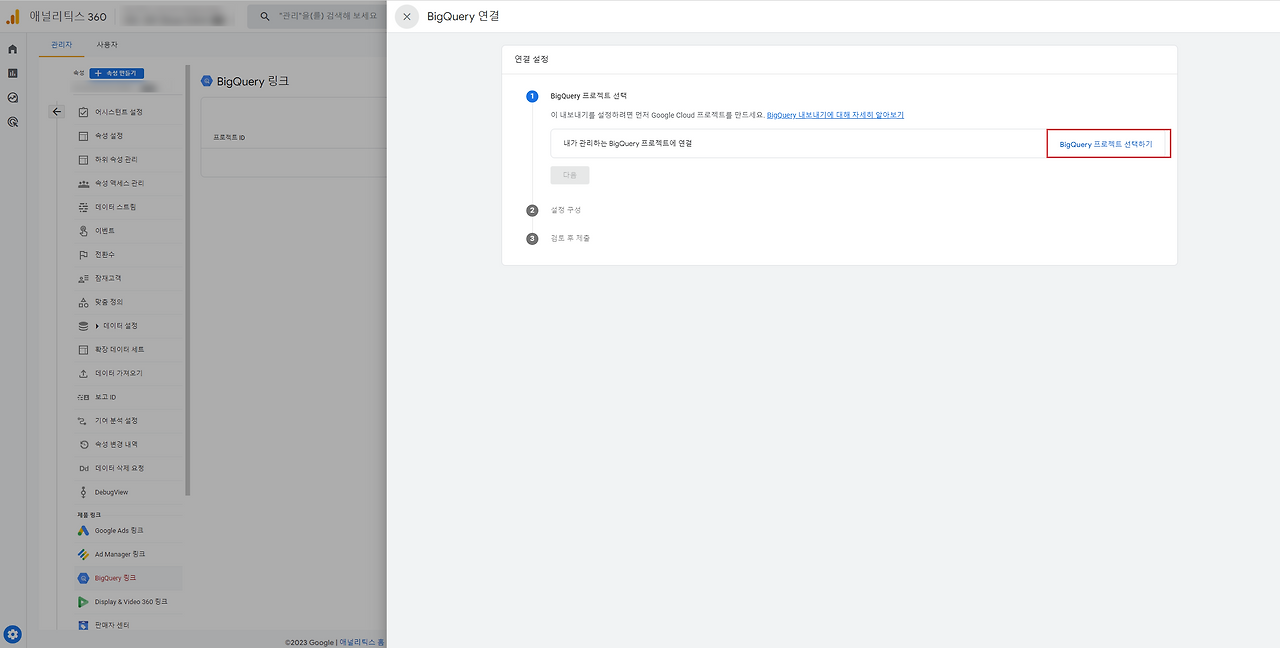Click BigQuery 프로젝트 선택하기 link
This screenshot has height=648, width=1280.
[x=1106, y=144]
